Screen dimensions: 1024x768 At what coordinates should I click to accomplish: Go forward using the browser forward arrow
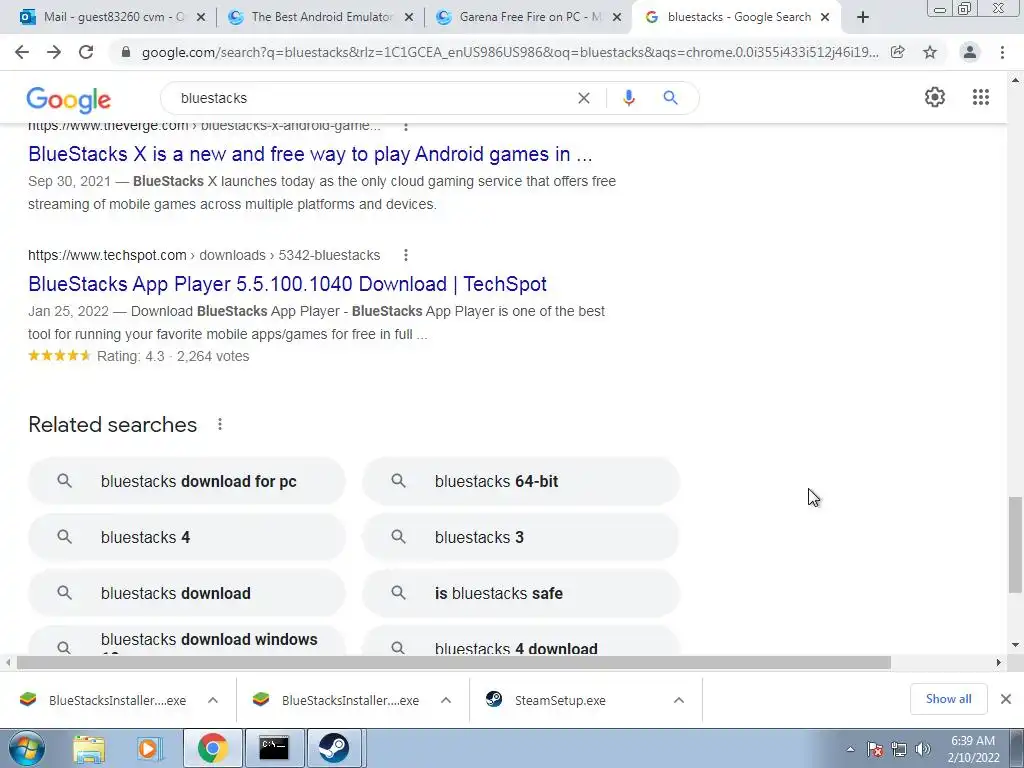coord(54,52)
